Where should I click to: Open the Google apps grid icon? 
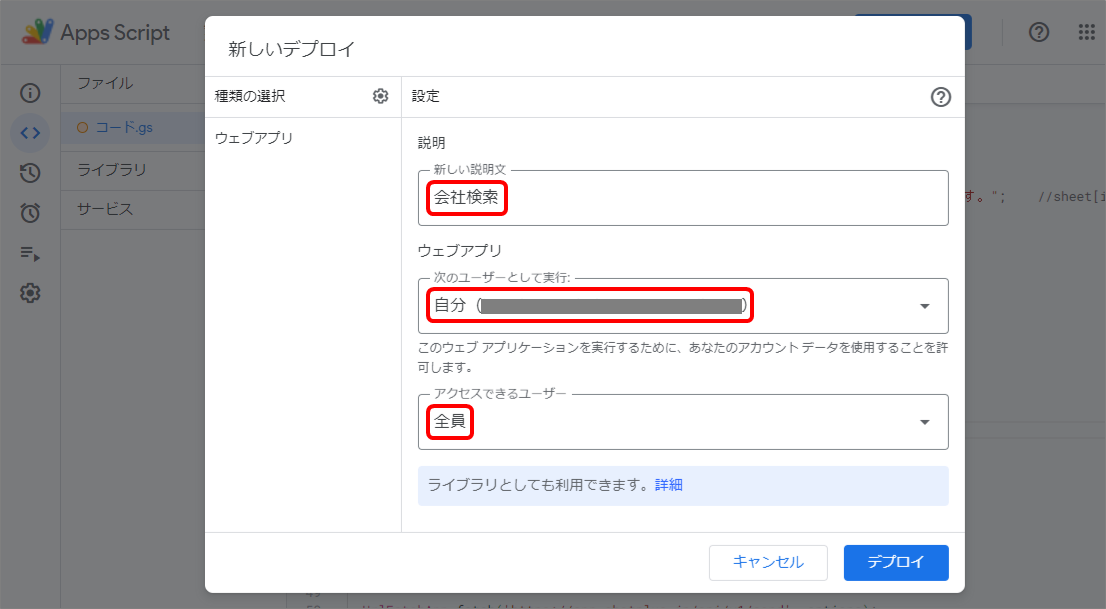click(x=1086, y=32)
